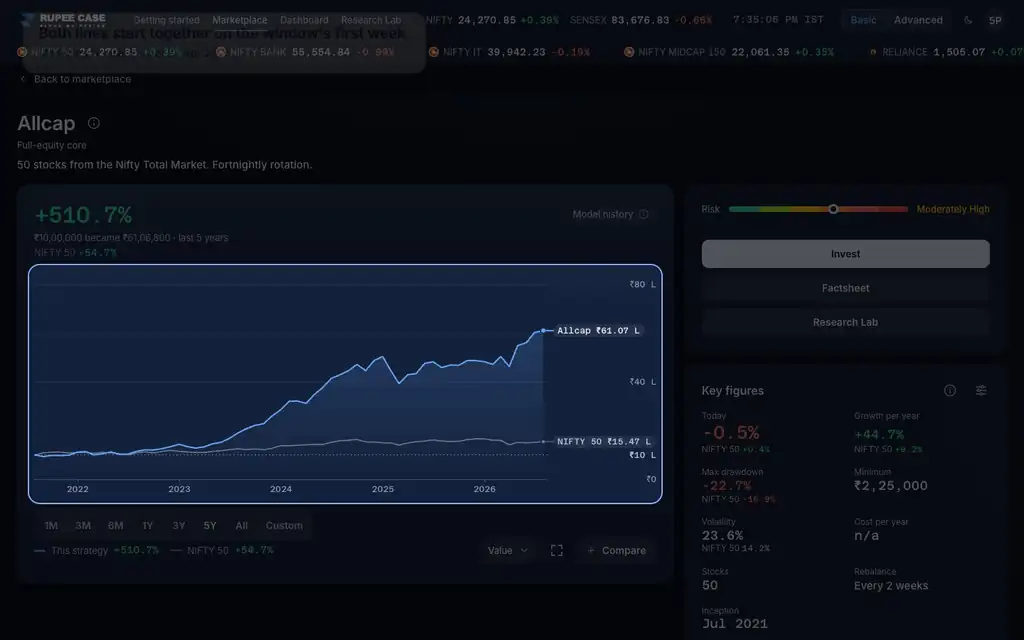Click the Compare button

coord(616,551)
